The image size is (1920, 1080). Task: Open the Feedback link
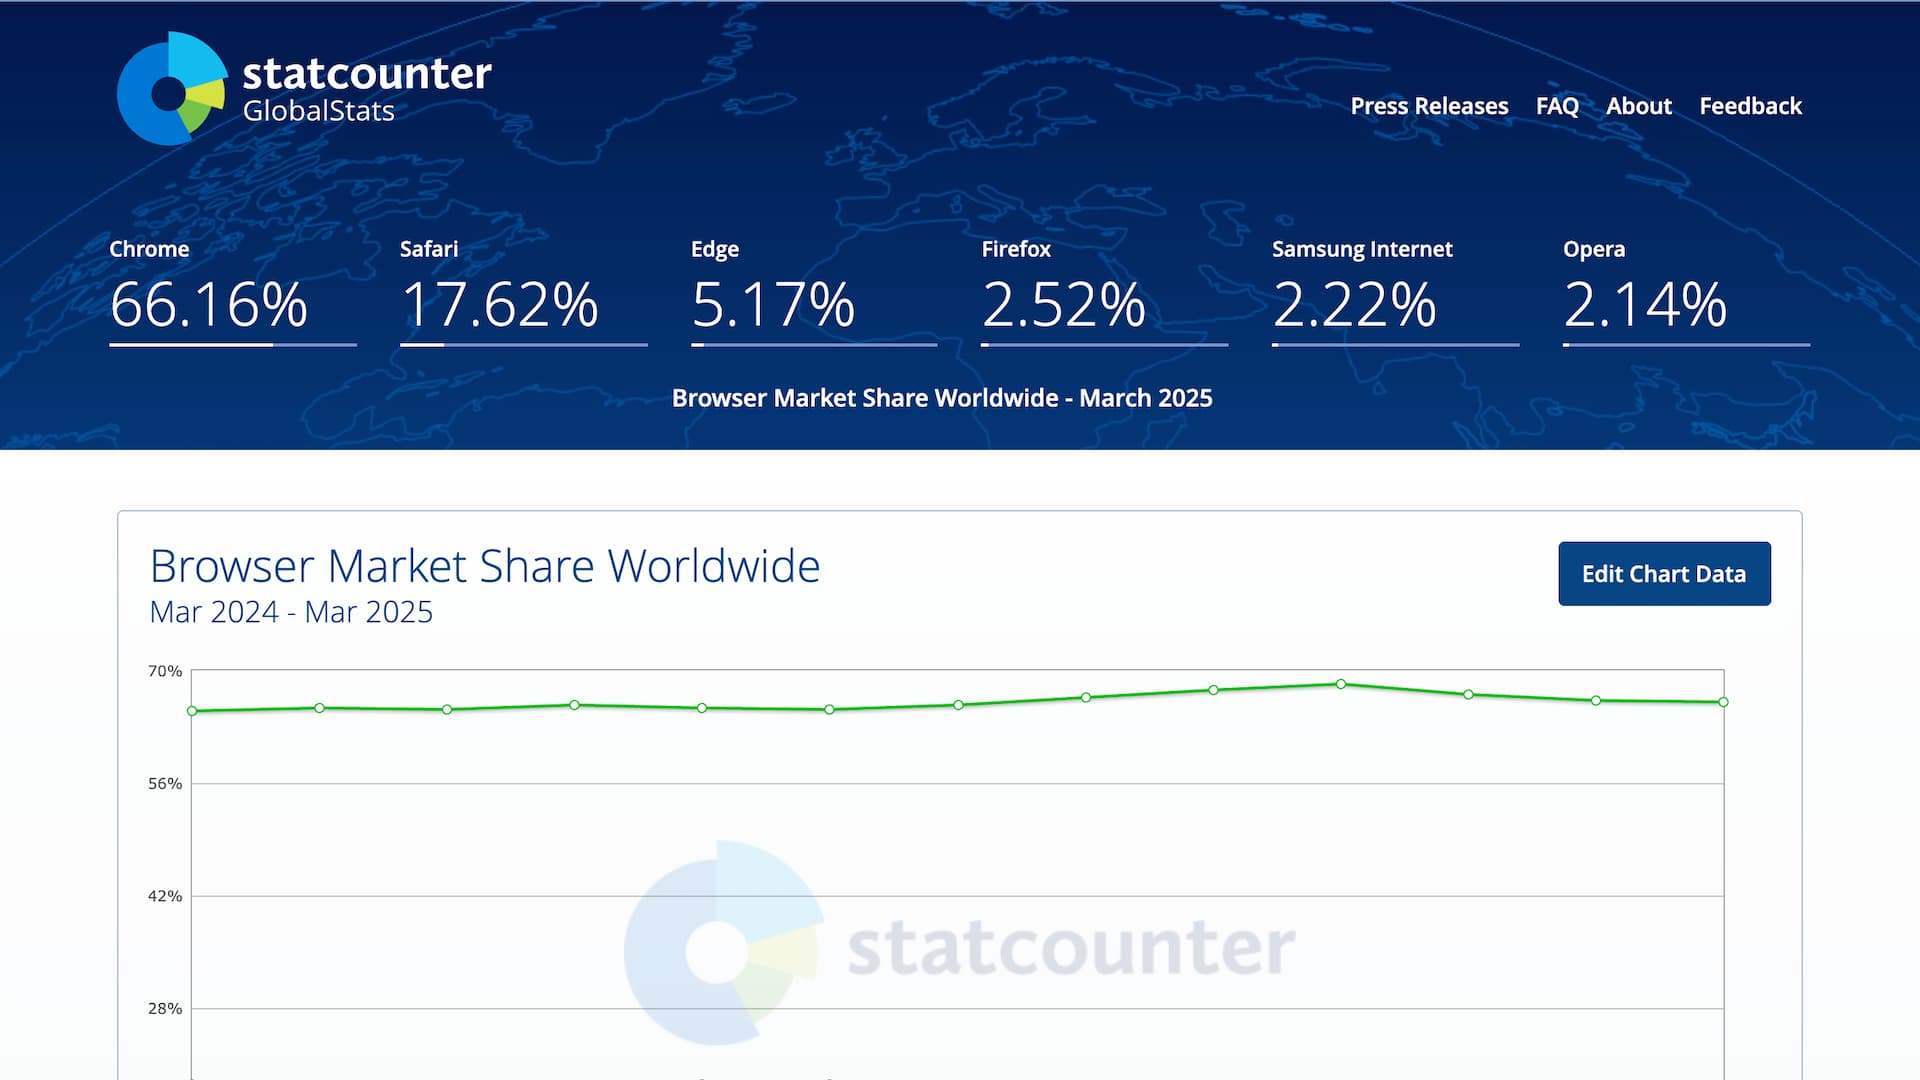(1749, 106)
